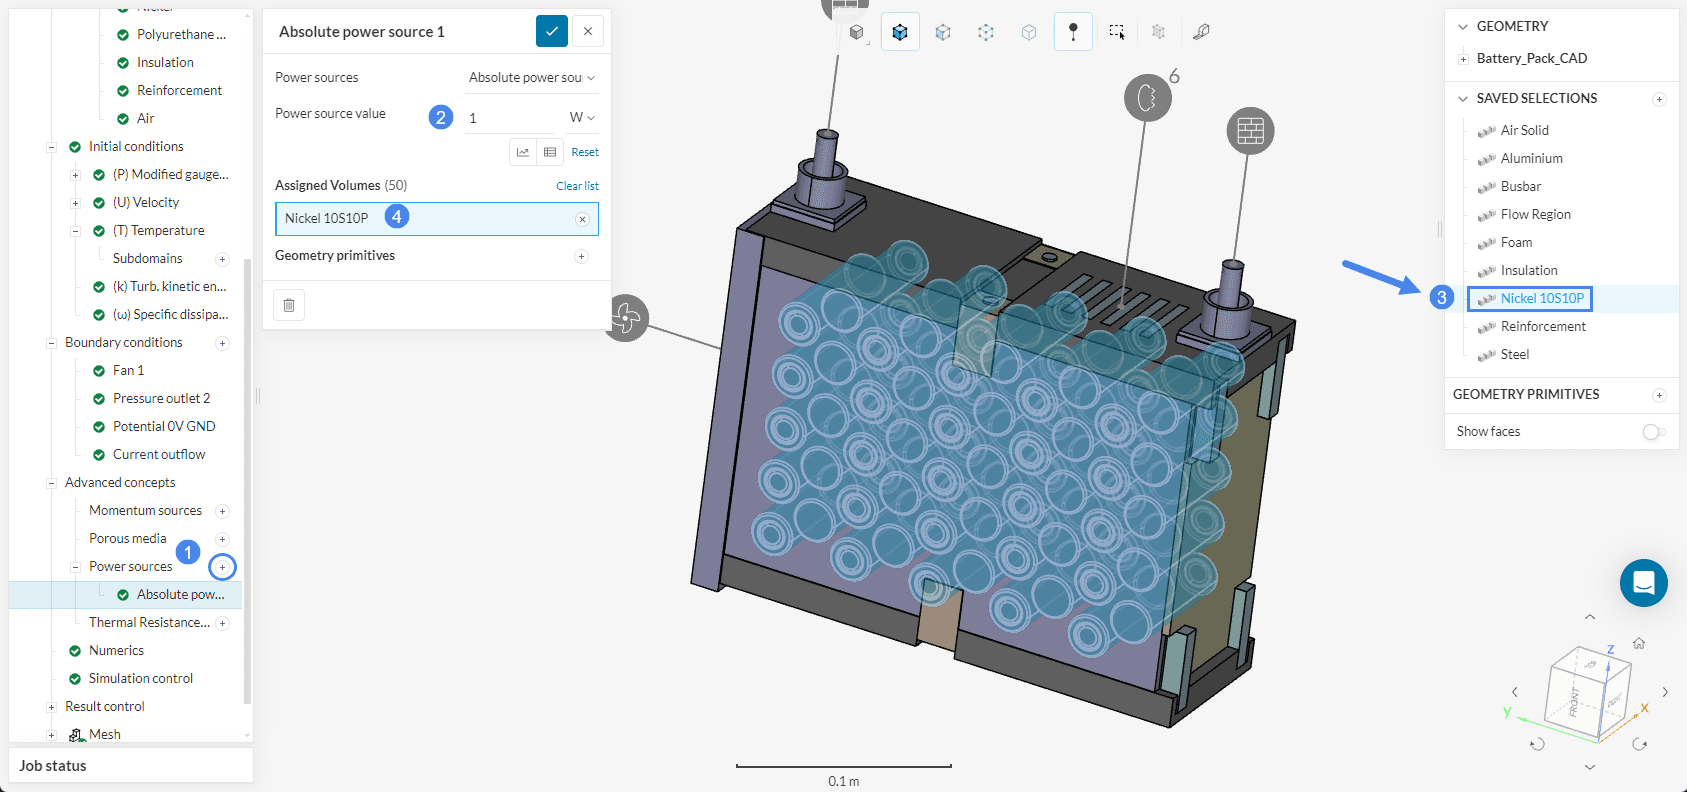Click the home view icon near cube

click(1639, 643)
